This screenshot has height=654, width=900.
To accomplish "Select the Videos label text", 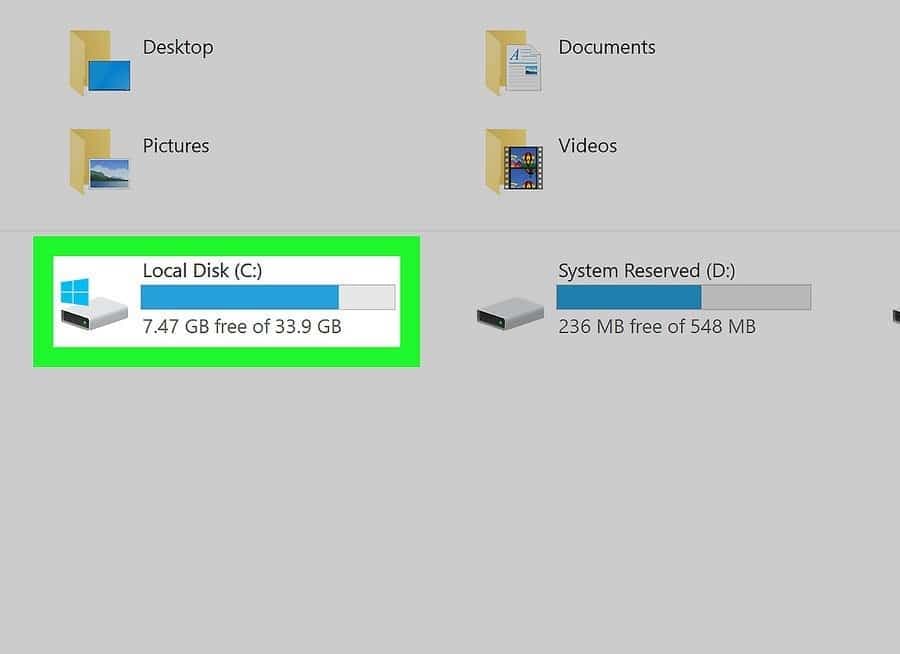I will (588, 146).
